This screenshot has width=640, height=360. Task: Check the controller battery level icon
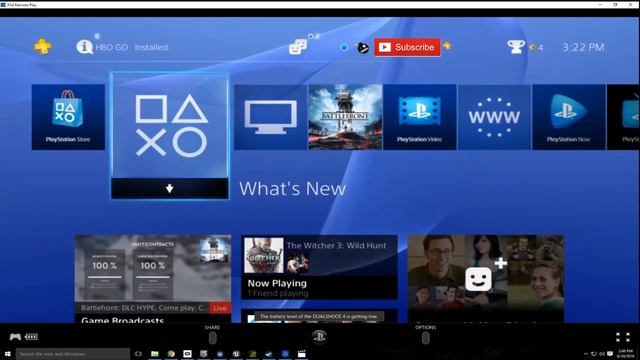pos(31,337)
